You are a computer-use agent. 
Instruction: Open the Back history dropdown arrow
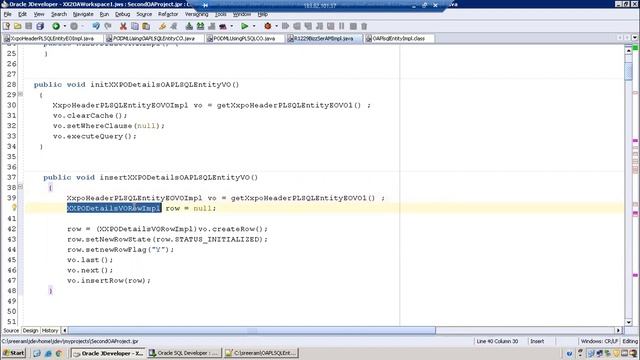[x=64, y=26]
